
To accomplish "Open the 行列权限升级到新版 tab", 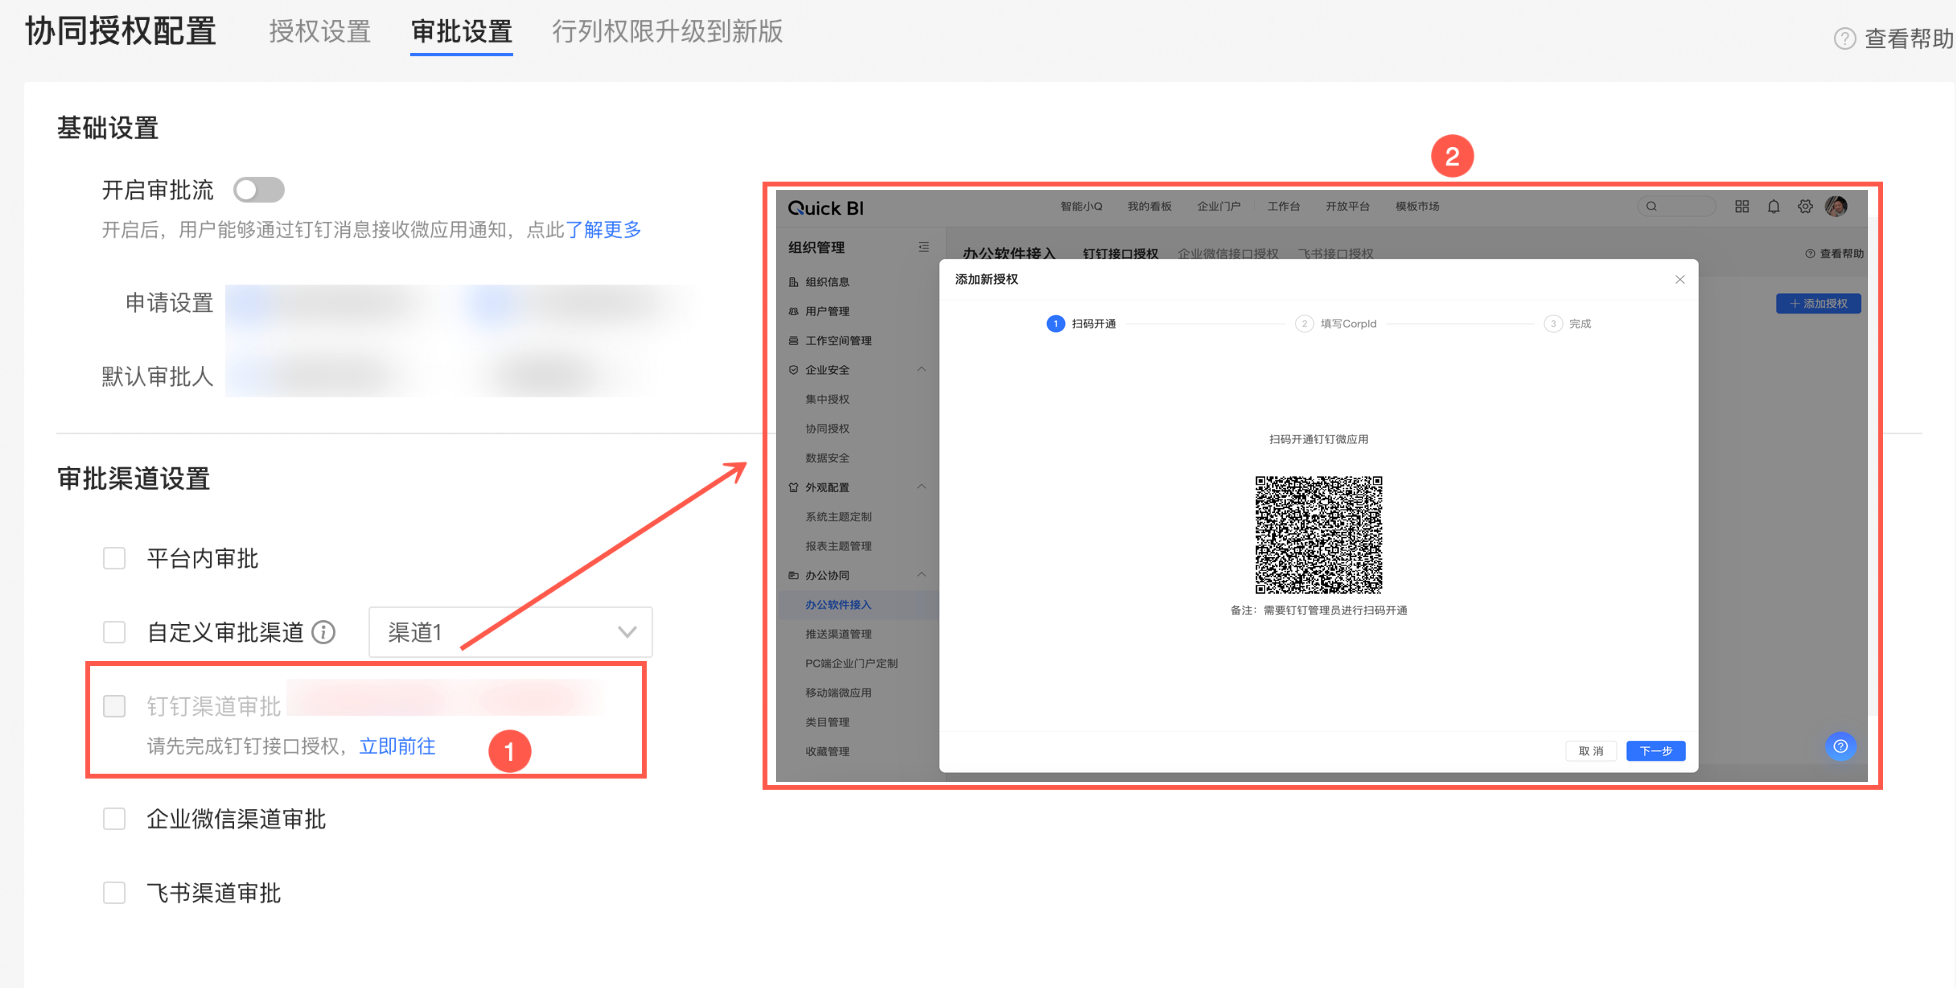I will (667, 32).
